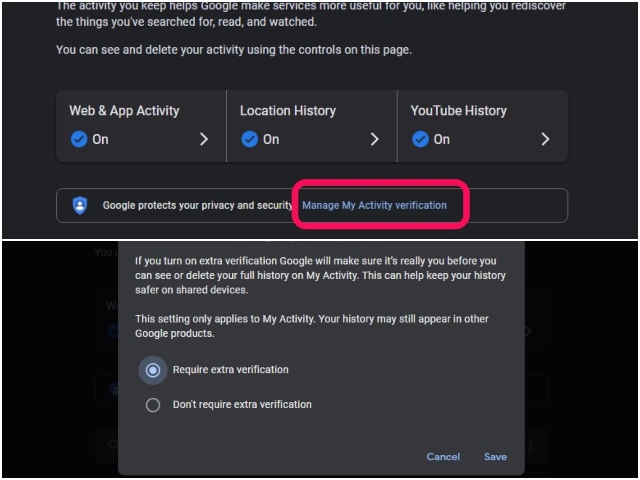Open the YouTube History card title

pos(459,111)
